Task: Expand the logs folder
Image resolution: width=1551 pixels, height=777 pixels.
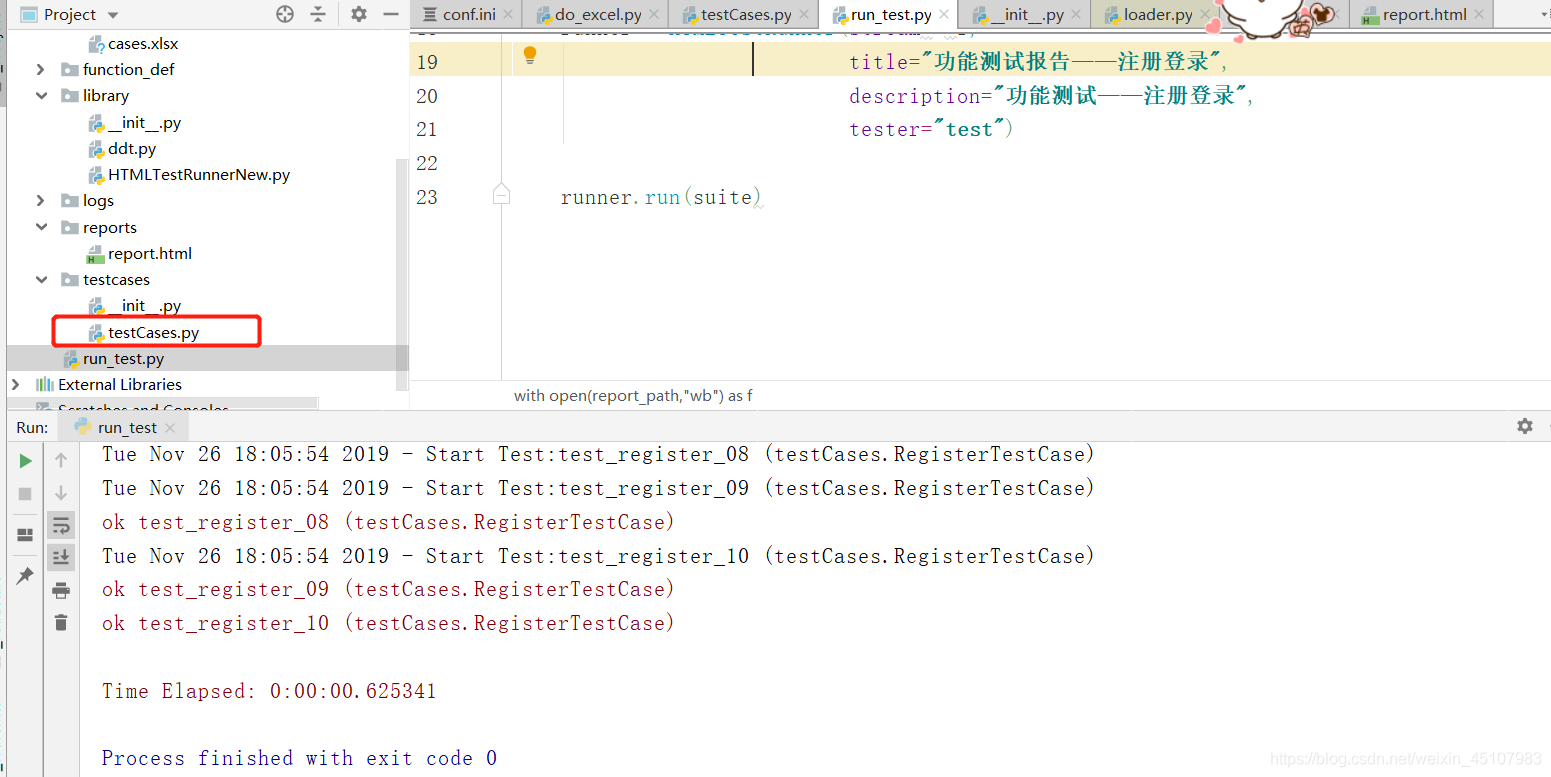Action: [41, 201]
